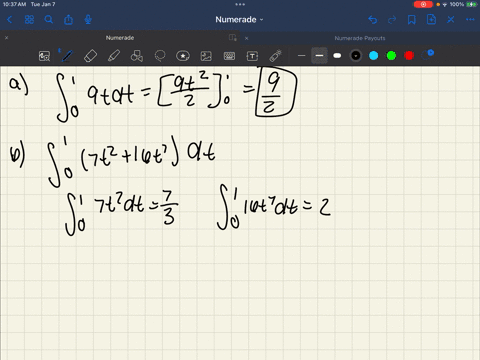
Task: Close the Numerade tab
Action: coord(6,38)
